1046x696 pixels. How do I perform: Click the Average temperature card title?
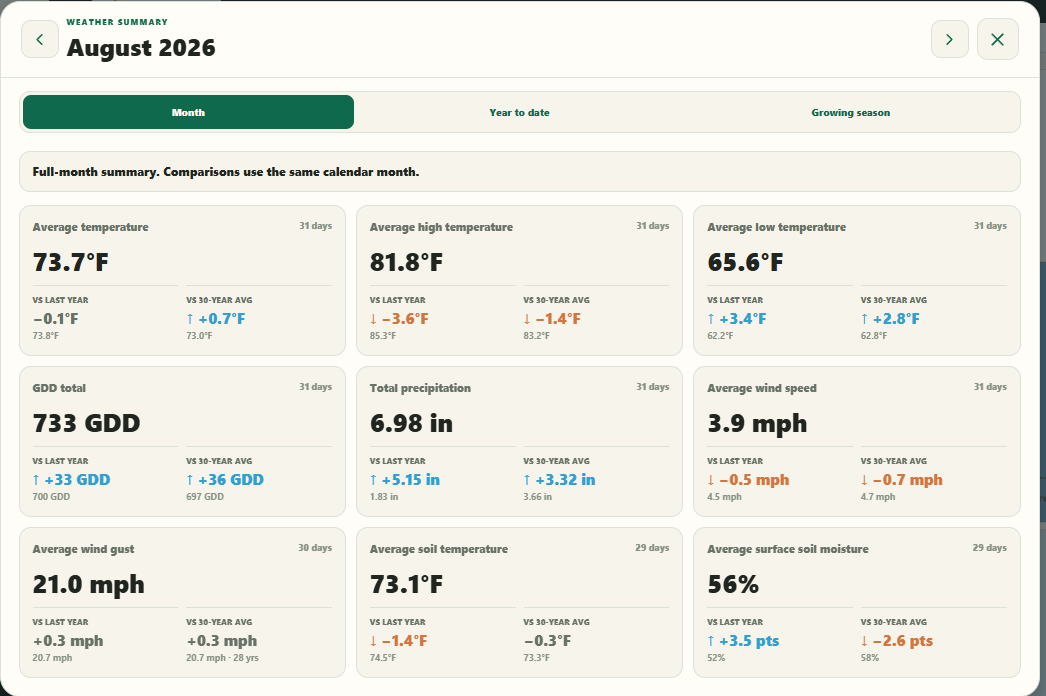point(90,227)
